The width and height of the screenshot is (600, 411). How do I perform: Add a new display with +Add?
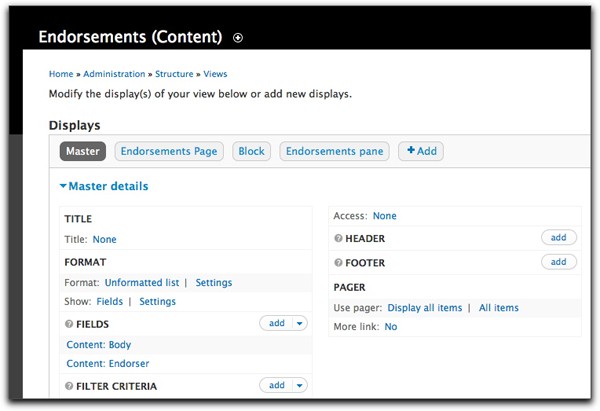pyautogui.click(x=421, y=152)
